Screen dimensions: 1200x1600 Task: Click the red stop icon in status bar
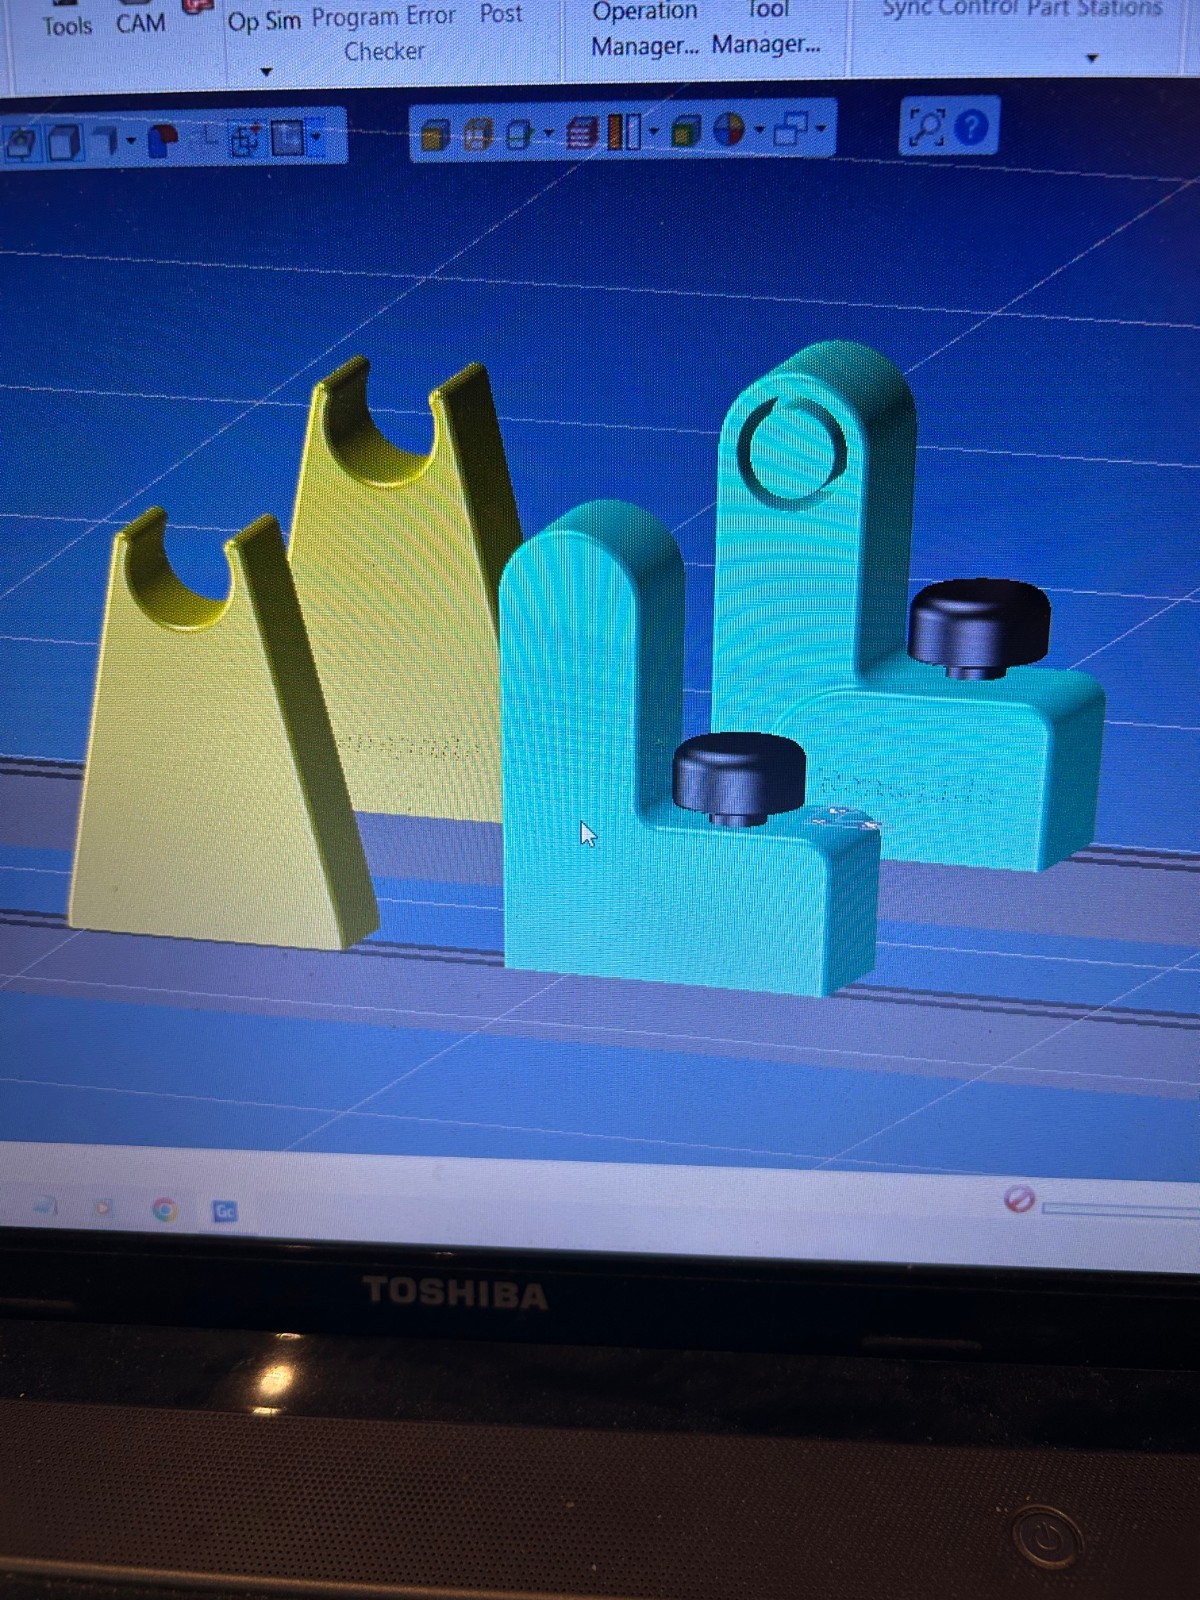(x=1019, y=1198)
